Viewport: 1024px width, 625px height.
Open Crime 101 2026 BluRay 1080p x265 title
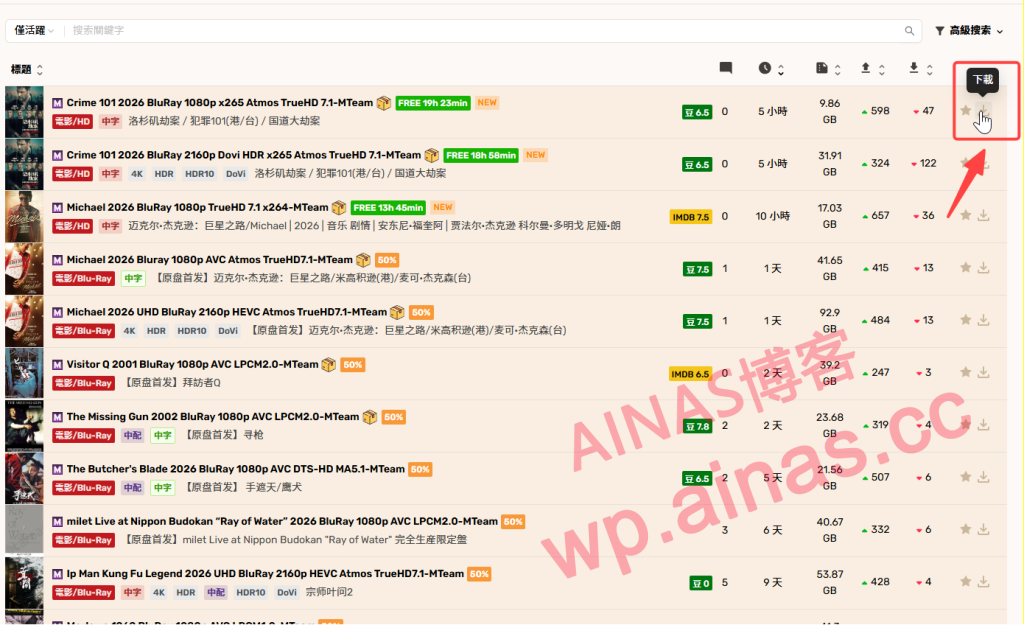point(219,103)
